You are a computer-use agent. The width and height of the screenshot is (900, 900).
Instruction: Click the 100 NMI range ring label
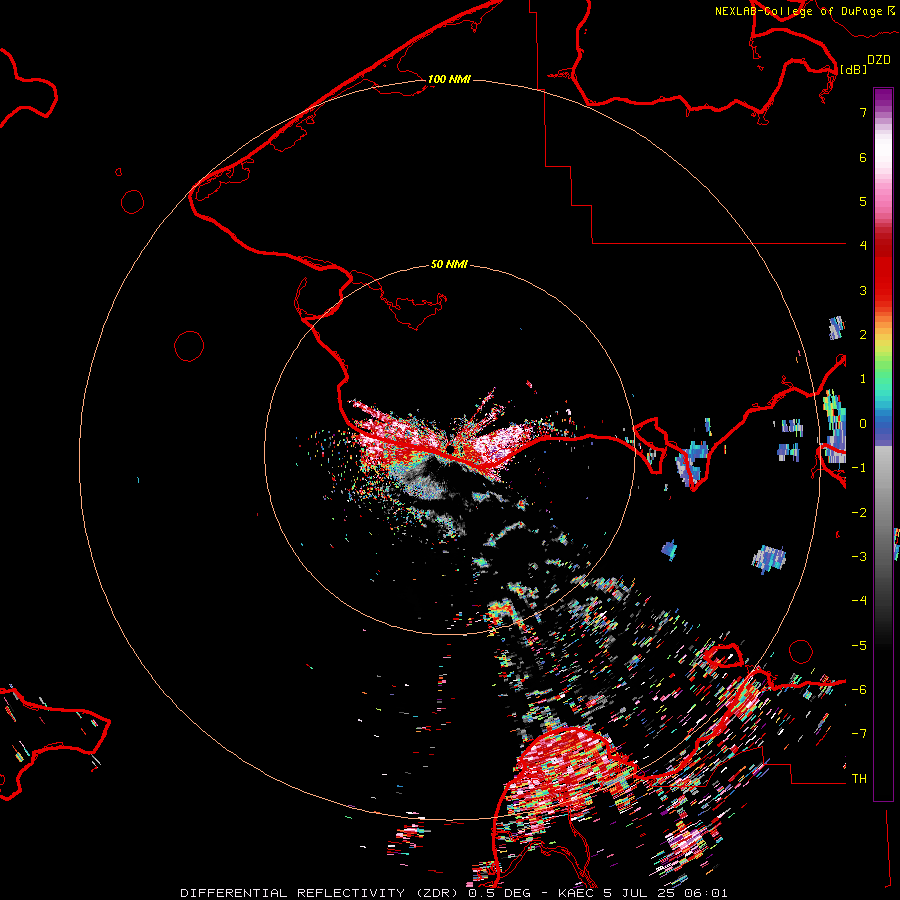tap(449, 79)
